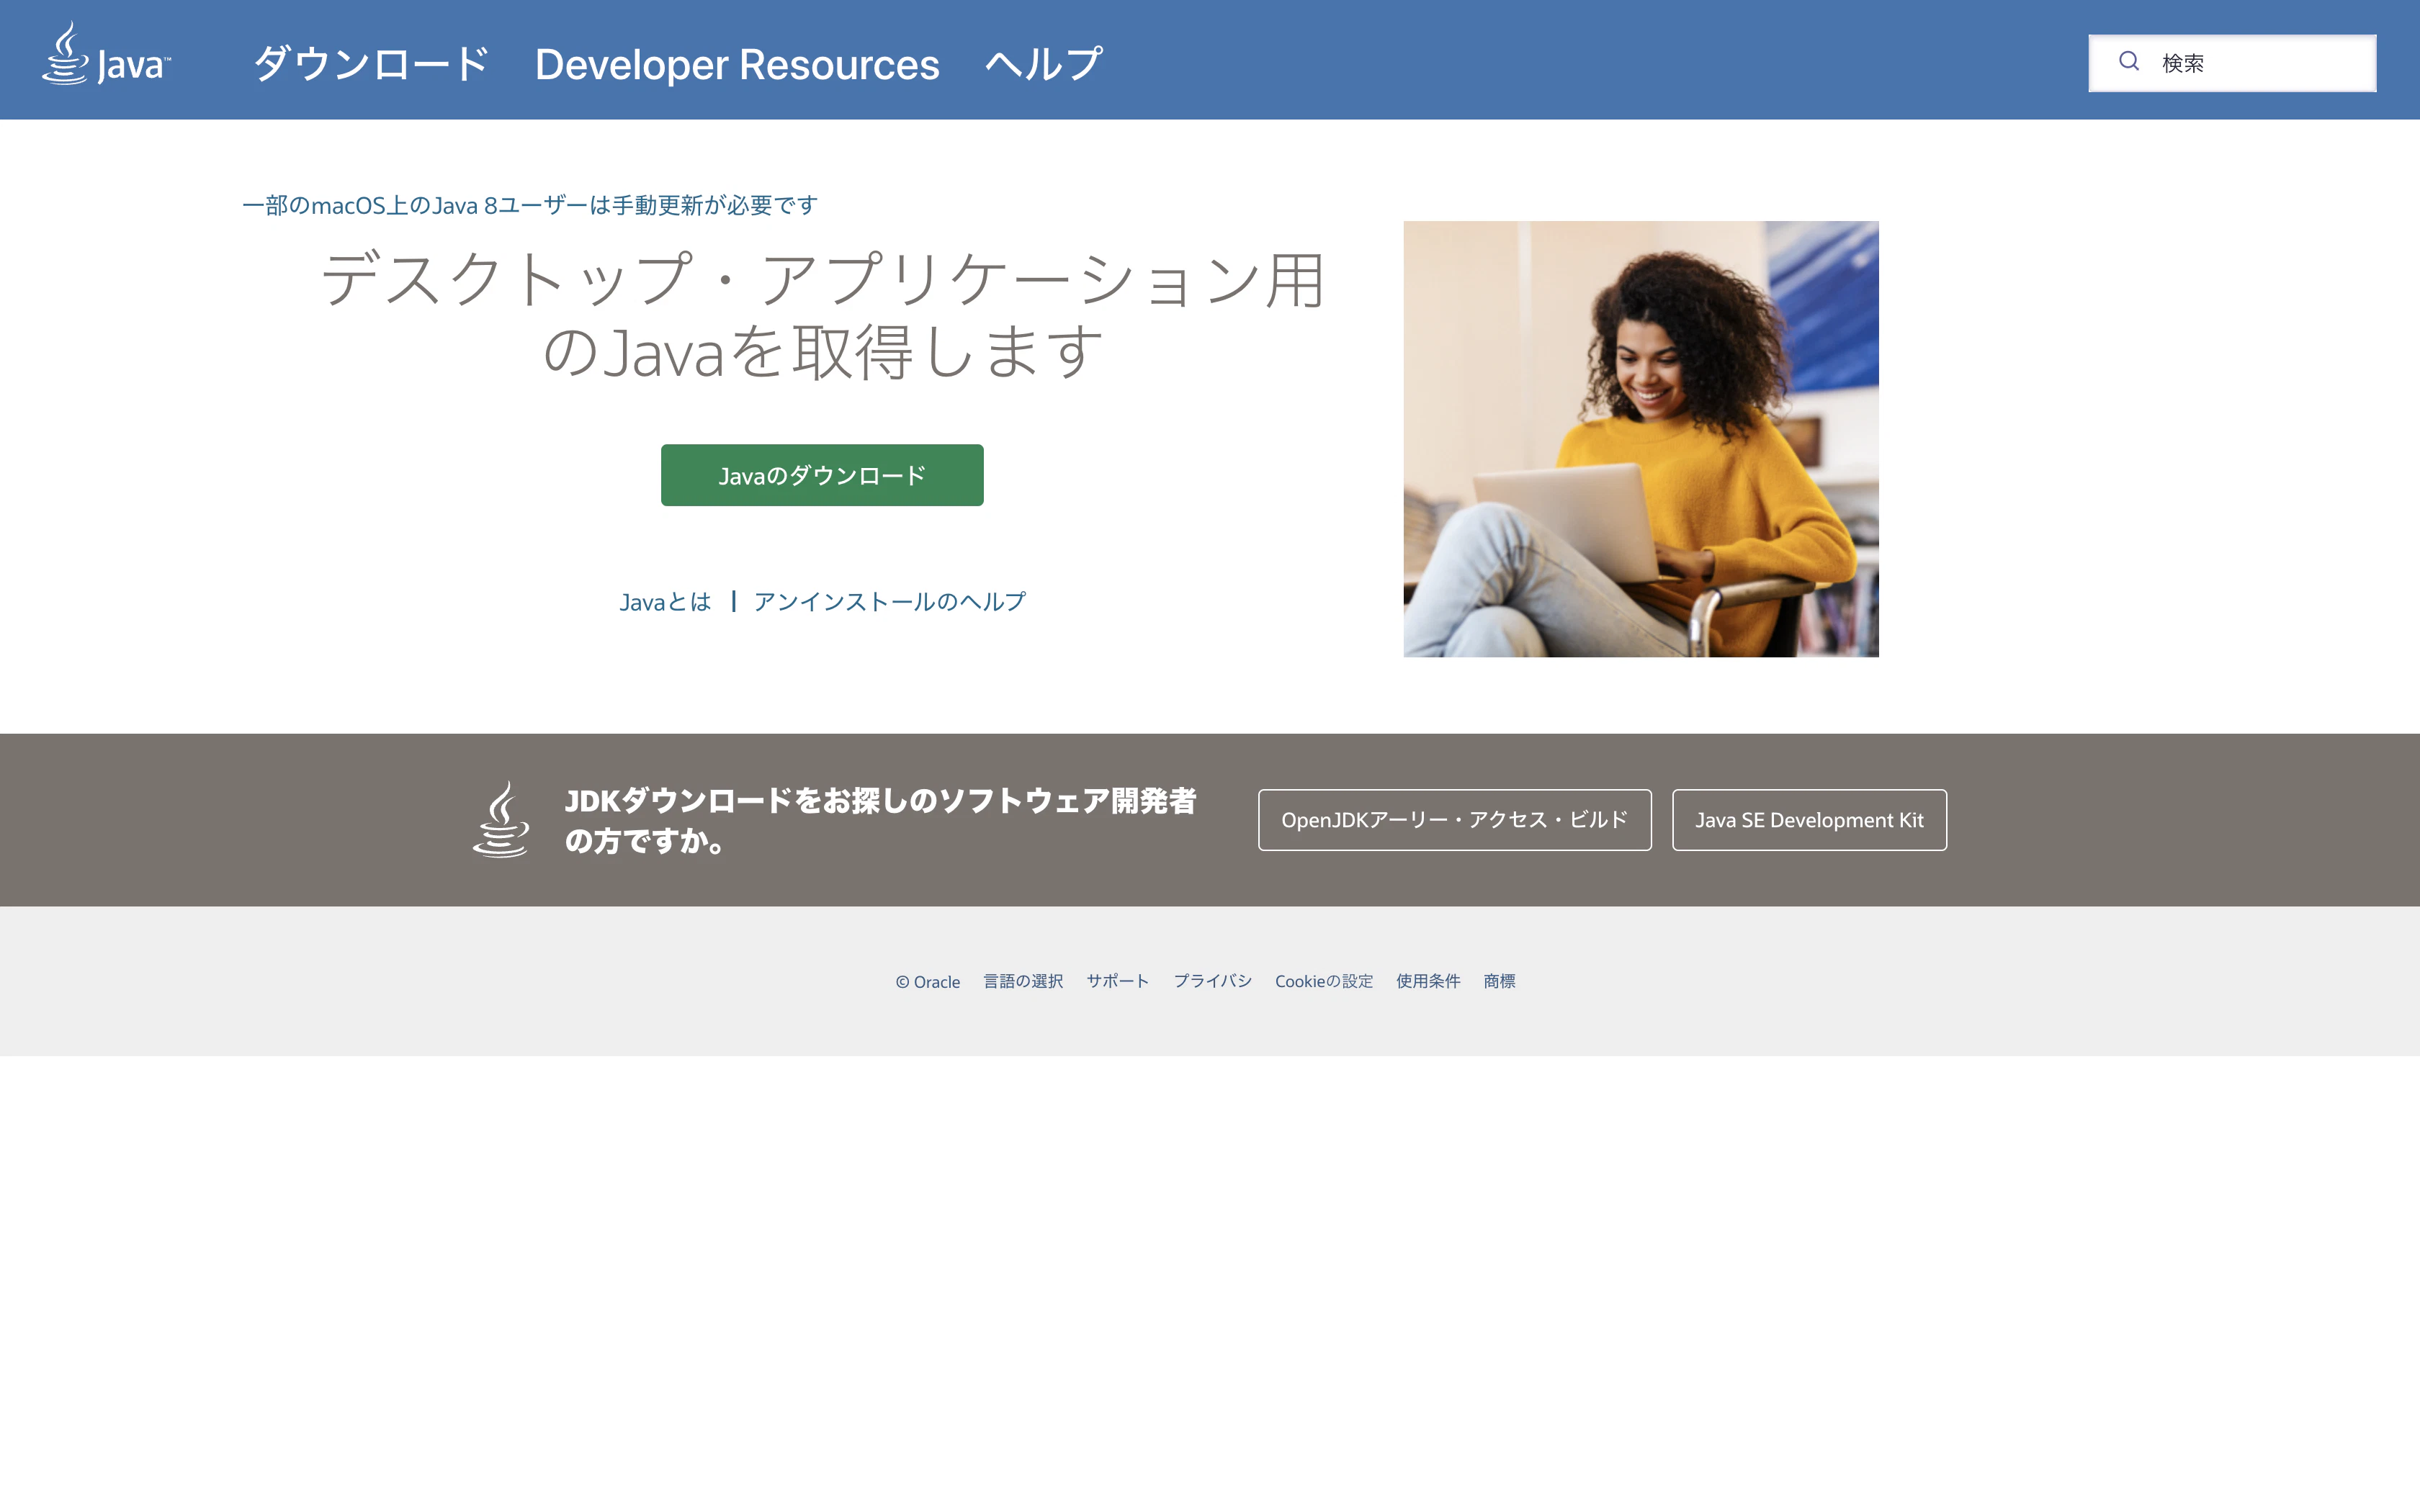Open the 商標 footer link
This screenshot has height=1512, width=2420.
coord(1499,981)
